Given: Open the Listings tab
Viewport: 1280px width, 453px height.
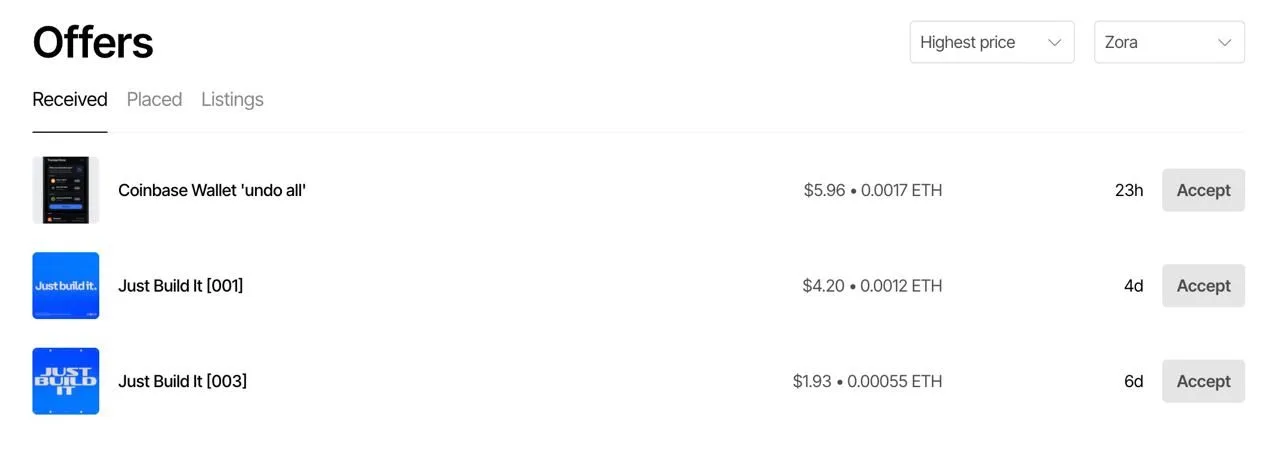Looking at the screenshot, I should point(232,99).
